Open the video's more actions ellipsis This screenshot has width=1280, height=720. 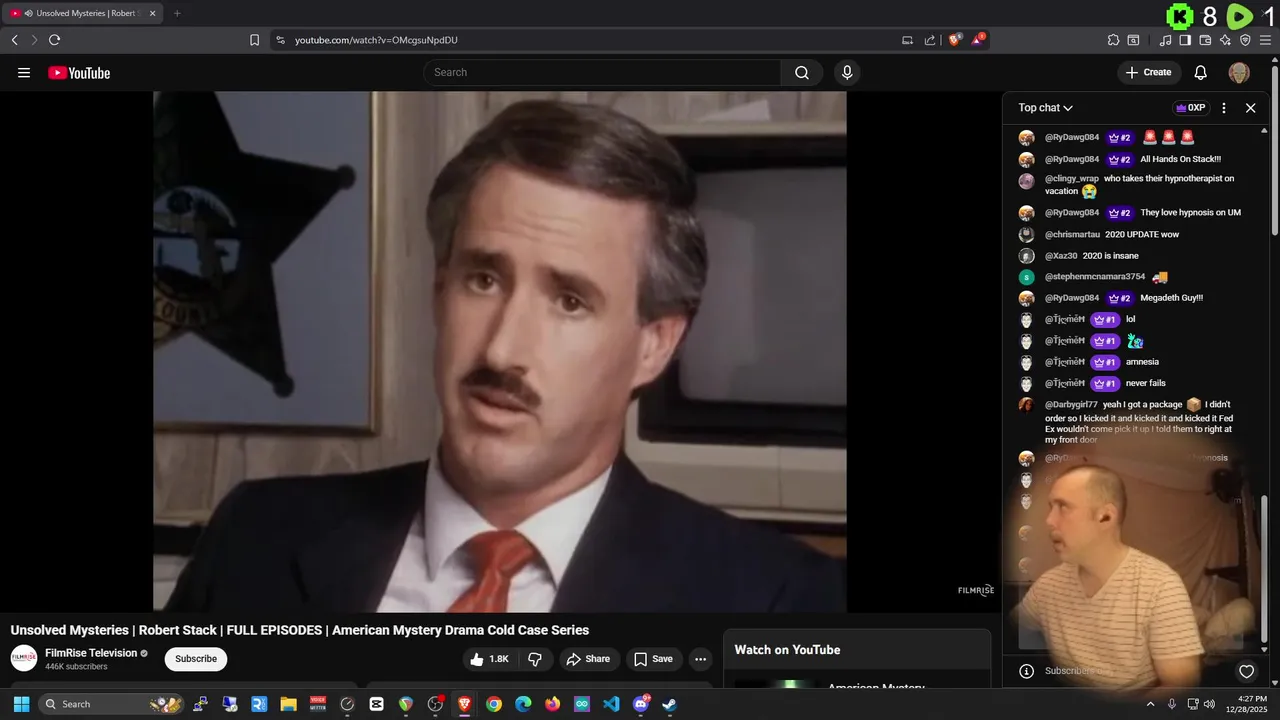click(700, 659)
